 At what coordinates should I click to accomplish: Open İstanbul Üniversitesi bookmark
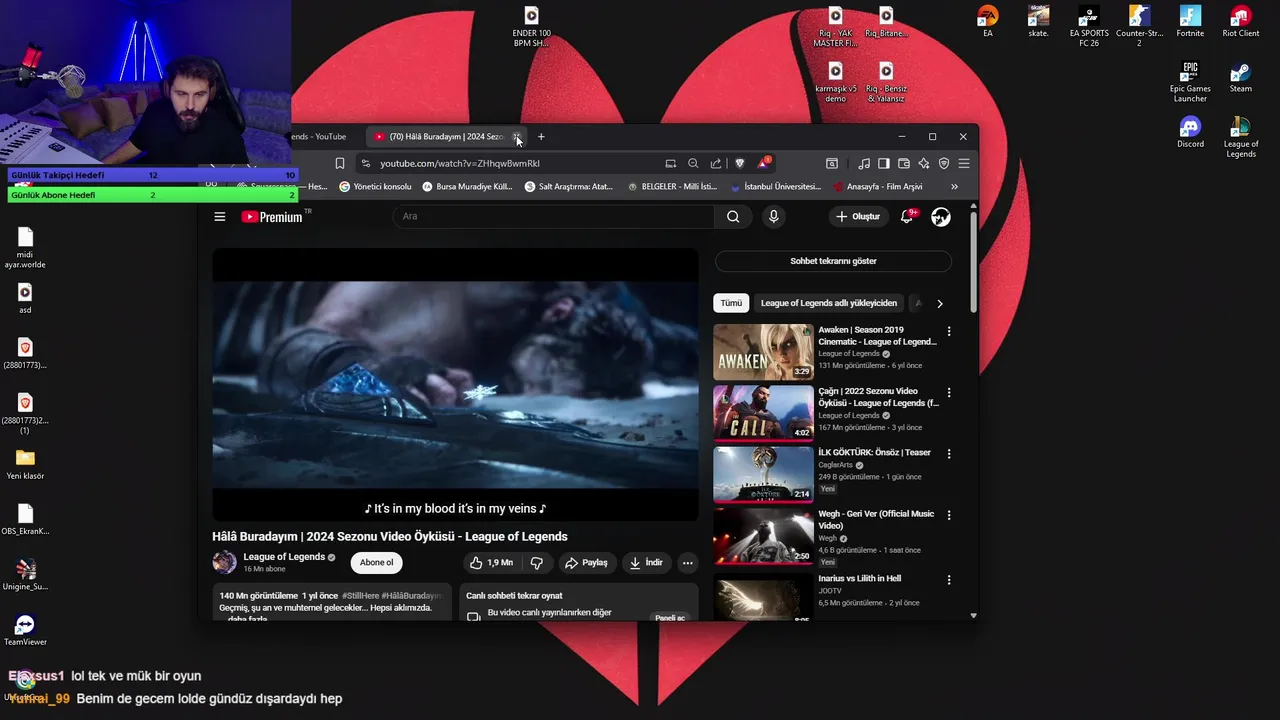[776, 187]
